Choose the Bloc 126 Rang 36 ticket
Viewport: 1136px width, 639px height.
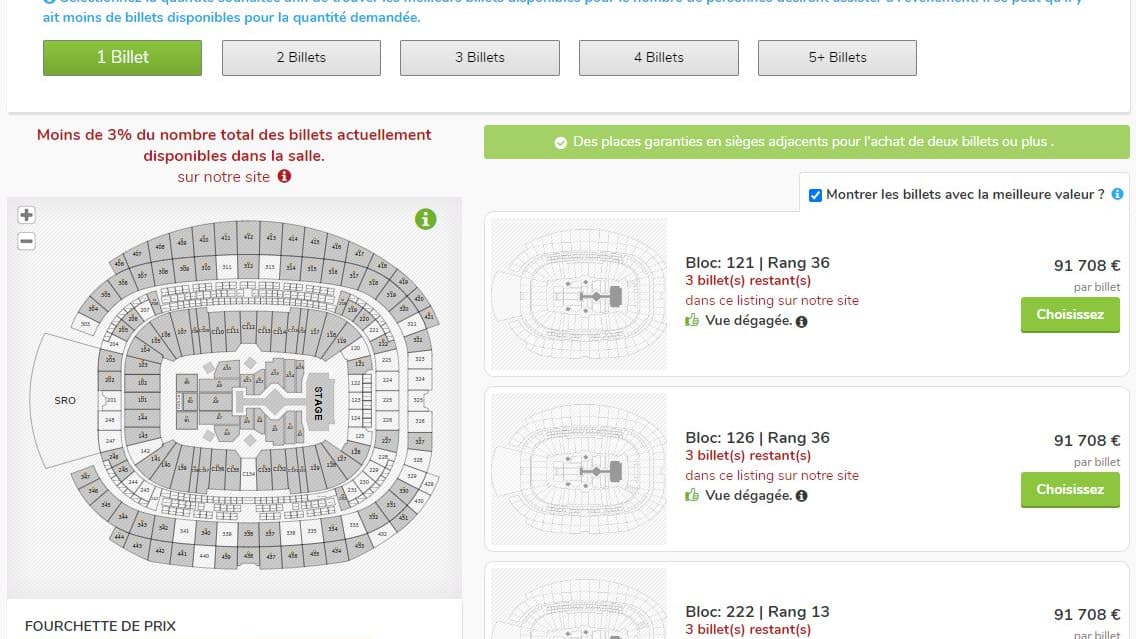(x=1070, y=490)
